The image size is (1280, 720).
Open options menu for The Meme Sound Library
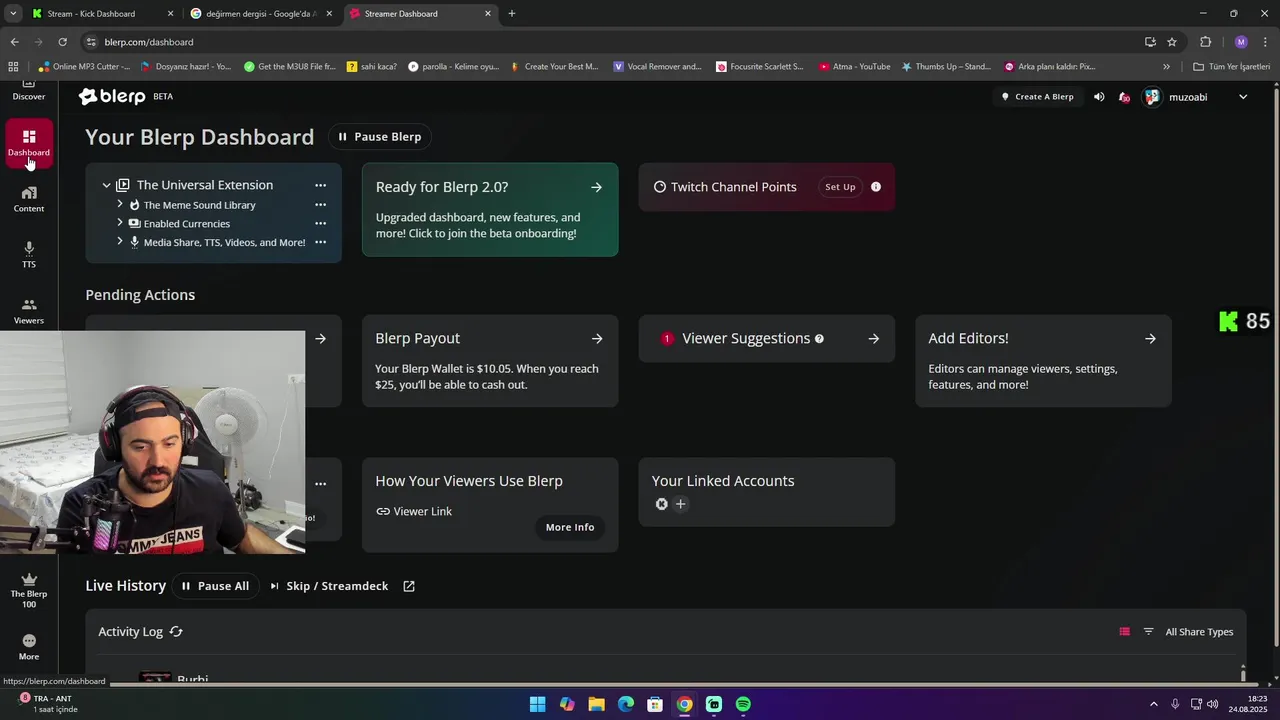tap(320, 205)
